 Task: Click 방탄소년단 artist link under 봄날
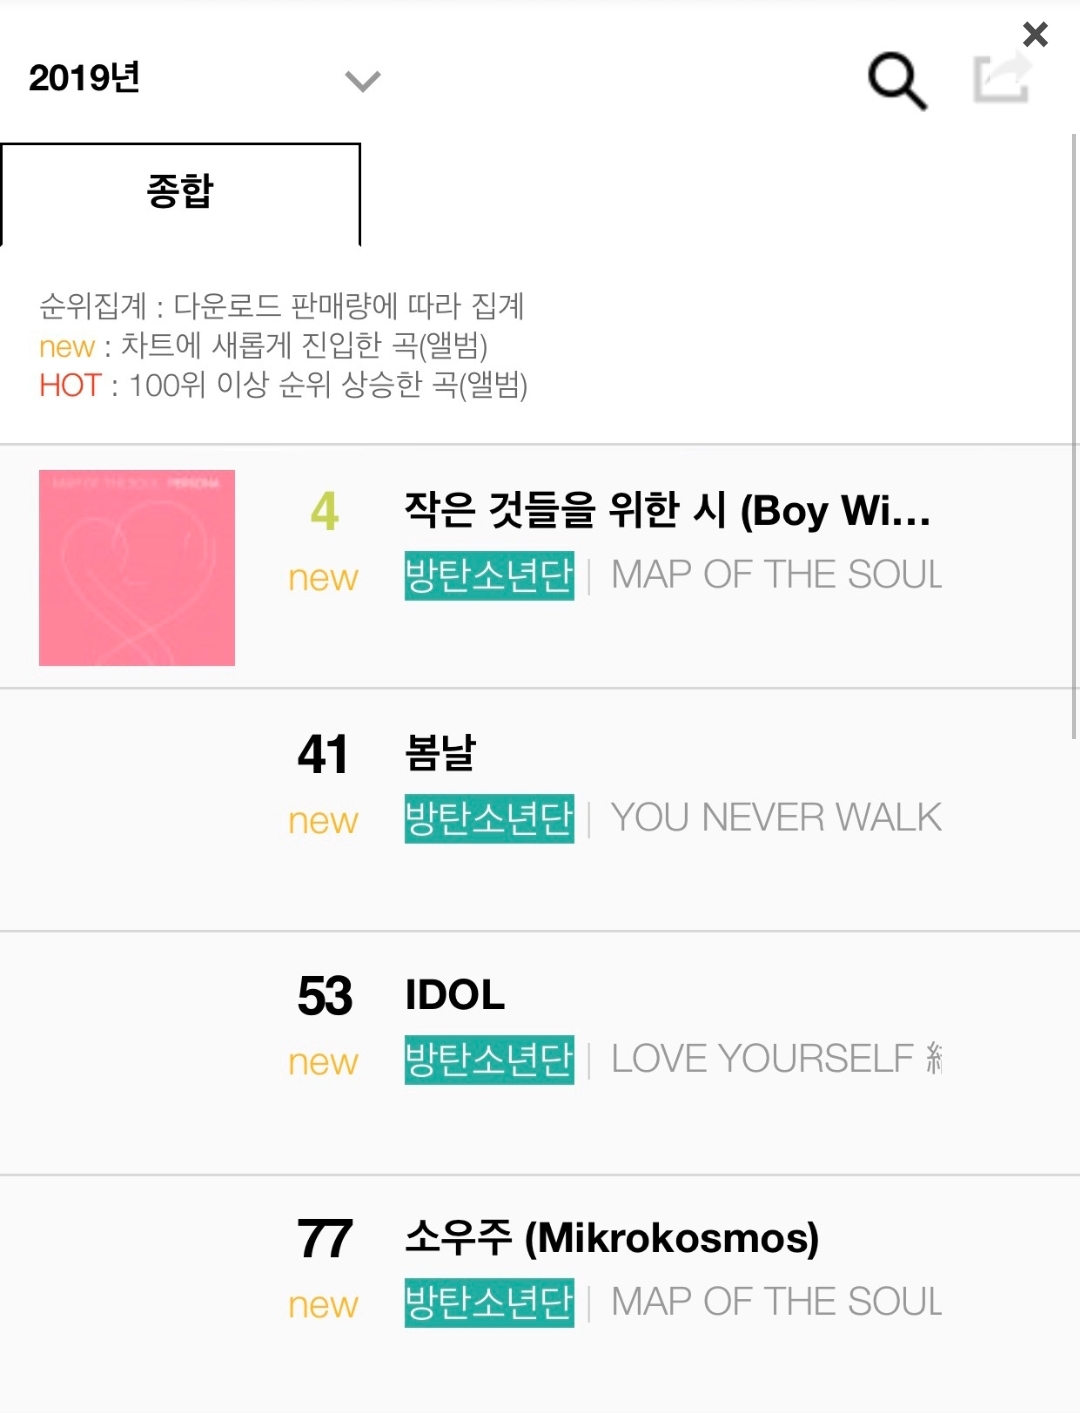489,819
